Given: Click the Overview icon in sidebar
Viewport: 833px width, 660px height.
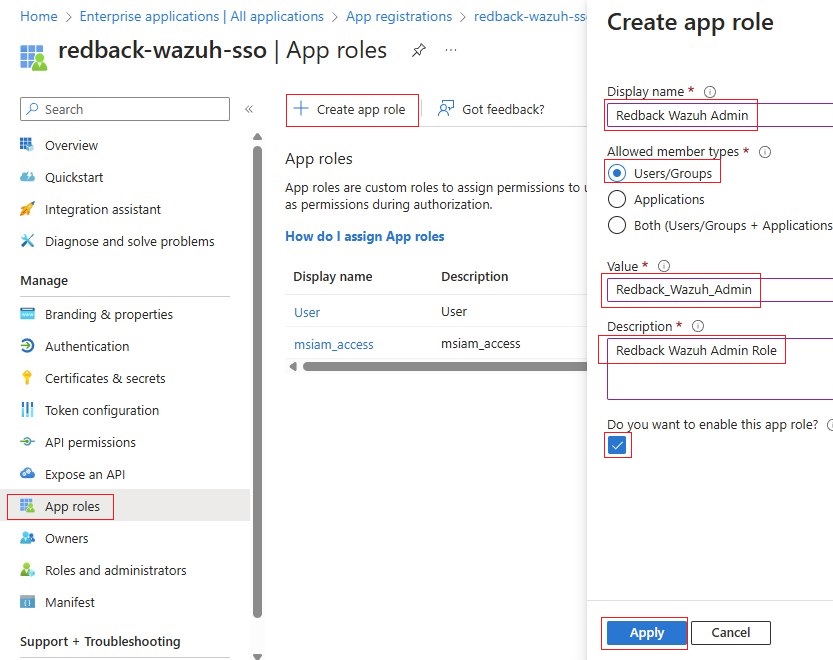Looking at the screenshot, I should [27, 145].
